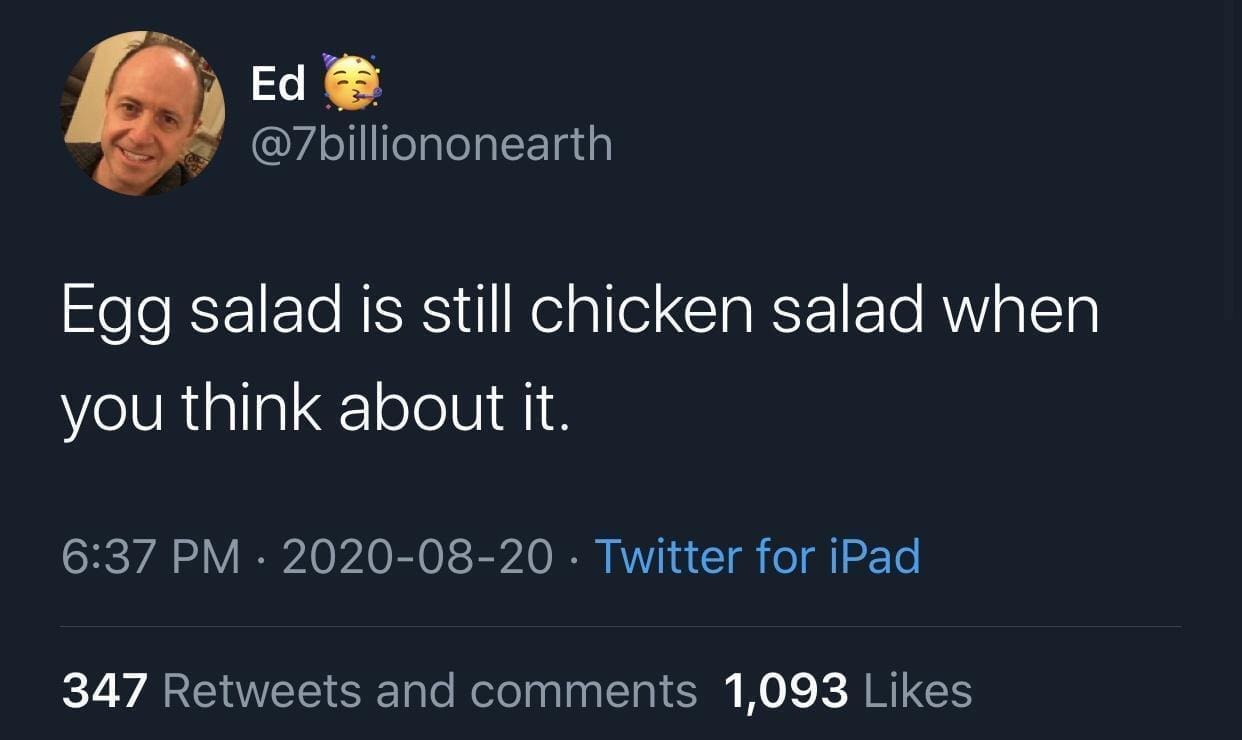1242x740 pixels.
Task: Click the tweet line "you think about it."
Action: click(x=315, y=408)
